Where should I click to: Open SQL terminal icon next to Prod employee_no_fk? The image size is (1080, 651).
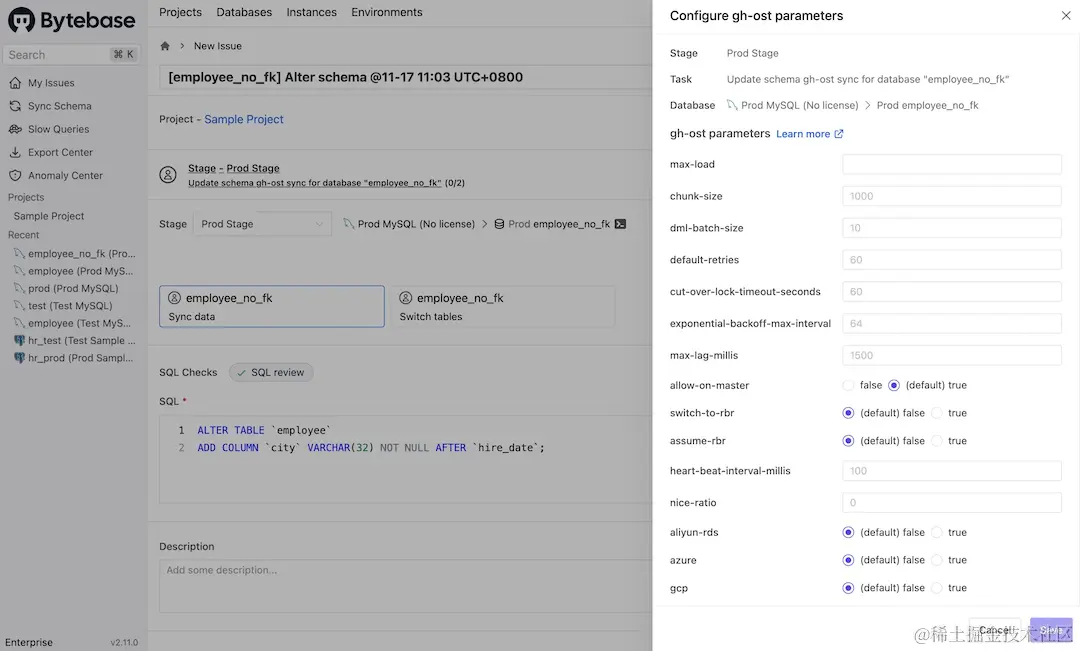point(620,224)
